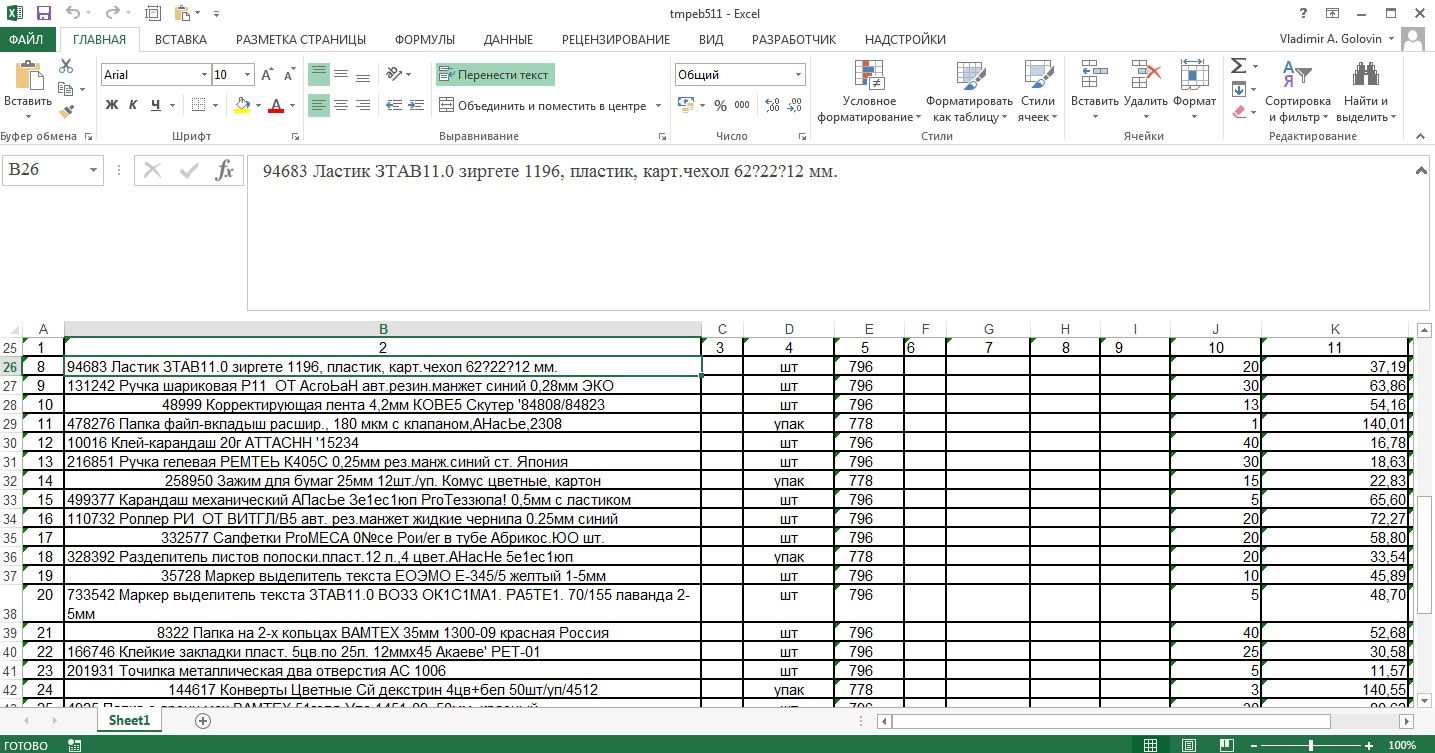
Task: Align text to bottom
Action: tap(364, 74)
